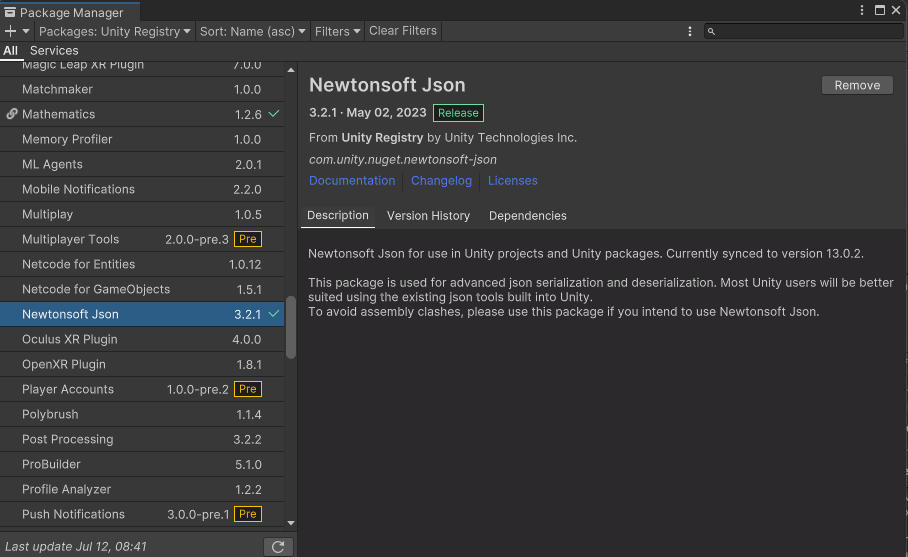Select the Polybrush package
This screenshot has height=557, width=908.
tap(142, 414)
